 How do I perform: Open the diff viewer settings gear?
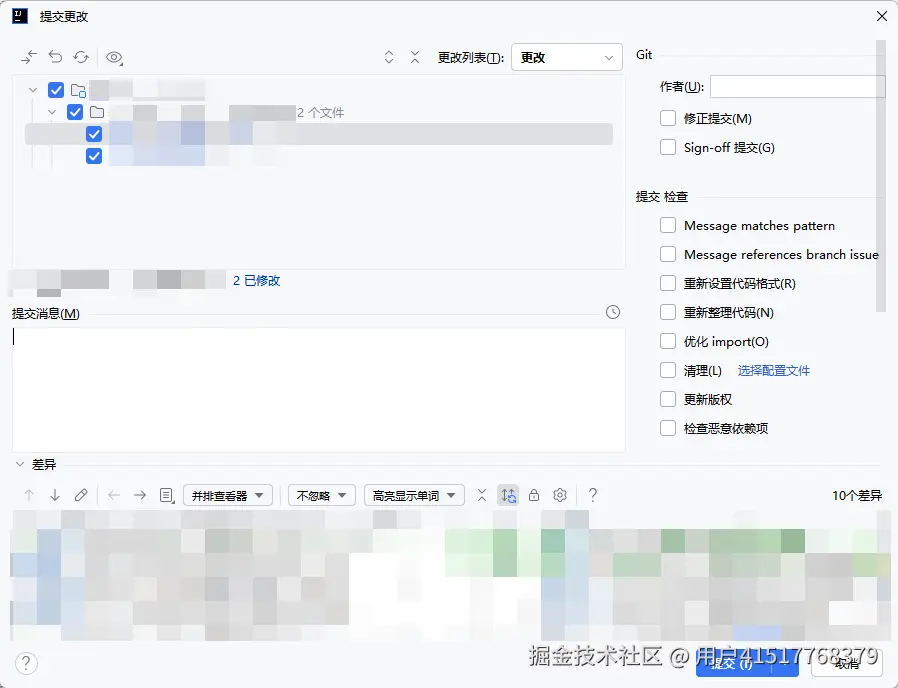(x=559, y=494)
